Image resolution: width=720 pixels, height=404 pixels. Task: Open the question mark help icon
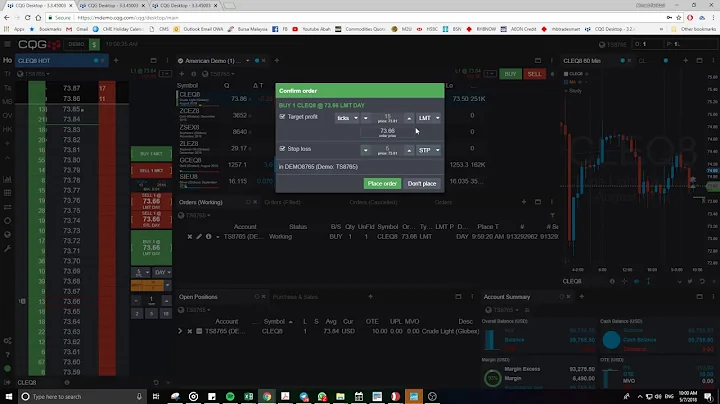(x=7, y=354)
